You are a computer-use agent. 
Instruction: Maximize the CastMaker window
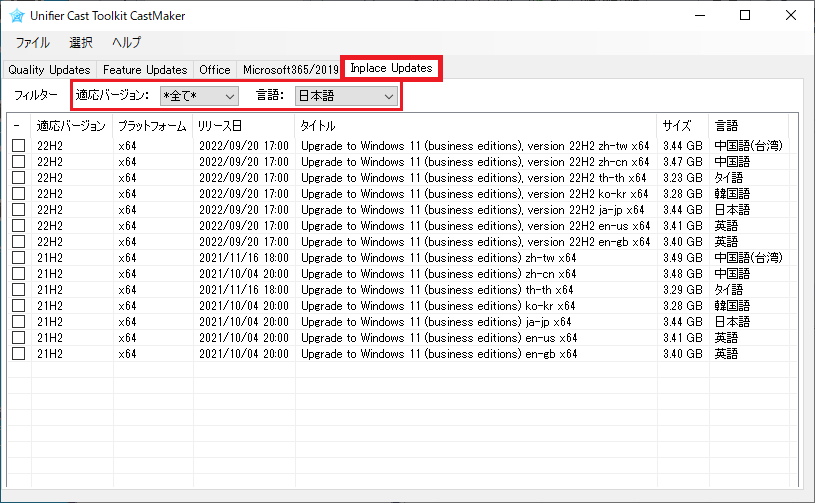coord(745,16)
